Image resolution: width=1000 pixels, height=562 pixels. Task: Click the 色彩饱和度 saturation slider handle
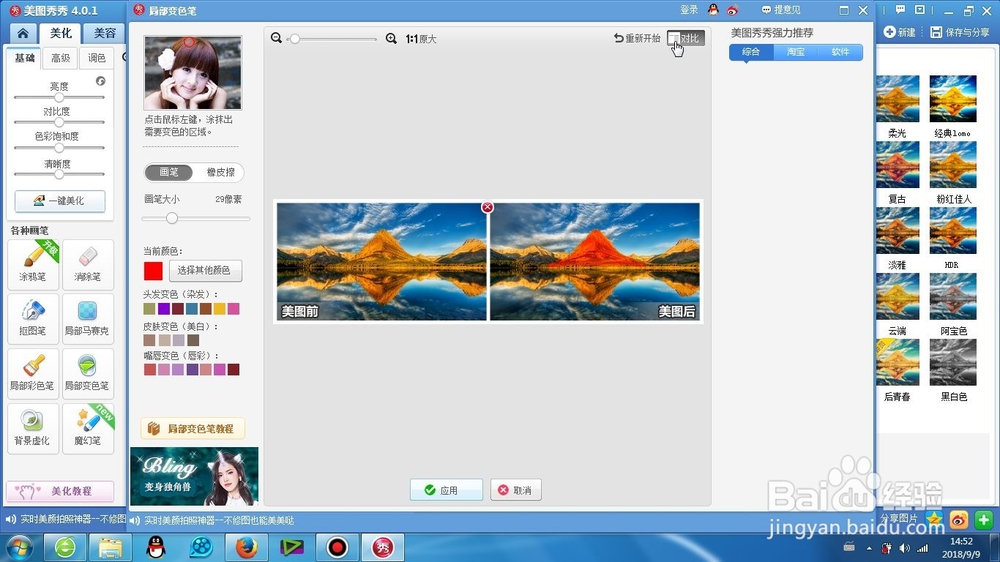point(59,148)
